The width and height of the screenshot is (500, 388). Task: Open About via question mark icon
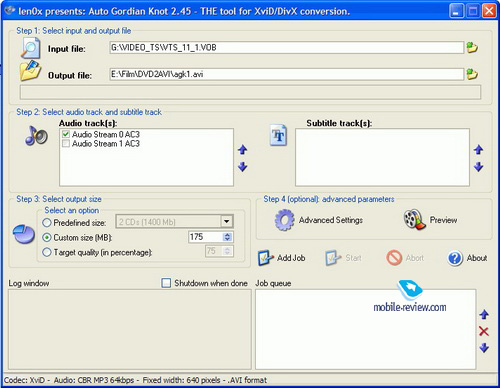455,258
